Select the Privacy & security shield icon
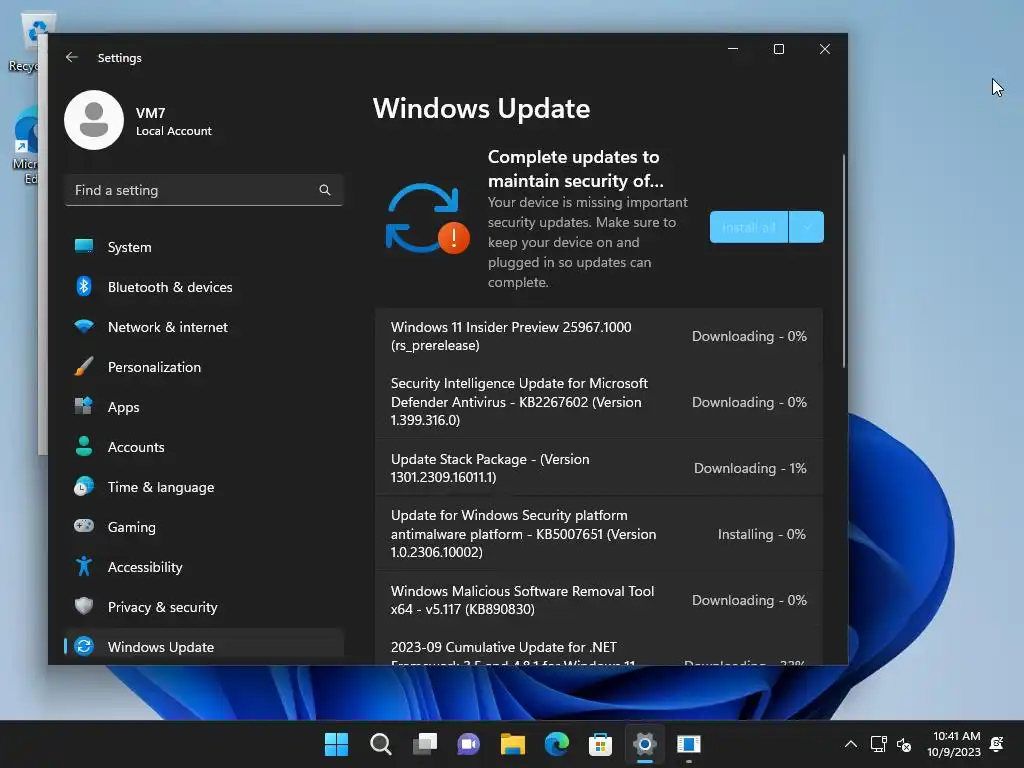 (x=84, y=606)
